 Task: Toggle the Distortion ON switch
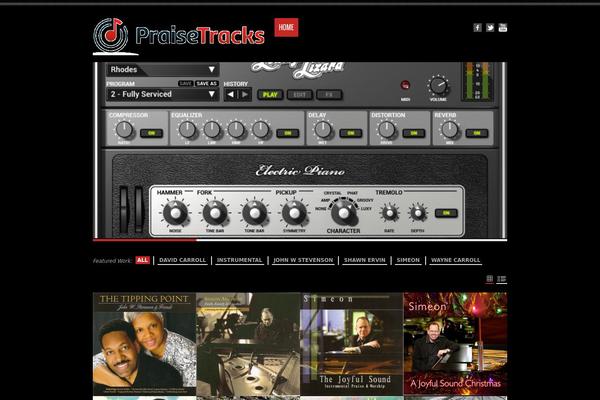pos(414,133)
